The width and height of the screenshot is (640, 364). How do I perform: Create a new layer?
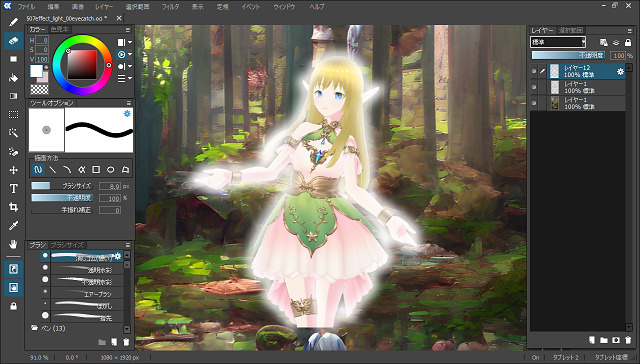pos(592,340)
